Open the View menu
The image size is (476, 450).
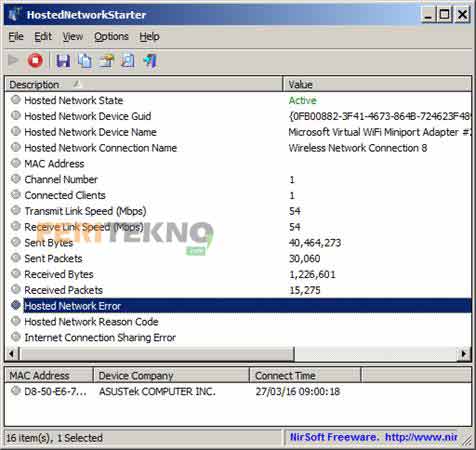coord(73,36)
